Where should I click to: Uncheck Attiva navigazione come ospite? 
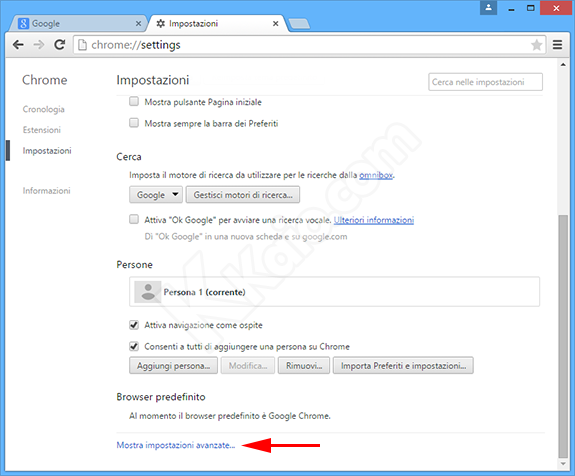coord(134,325)
